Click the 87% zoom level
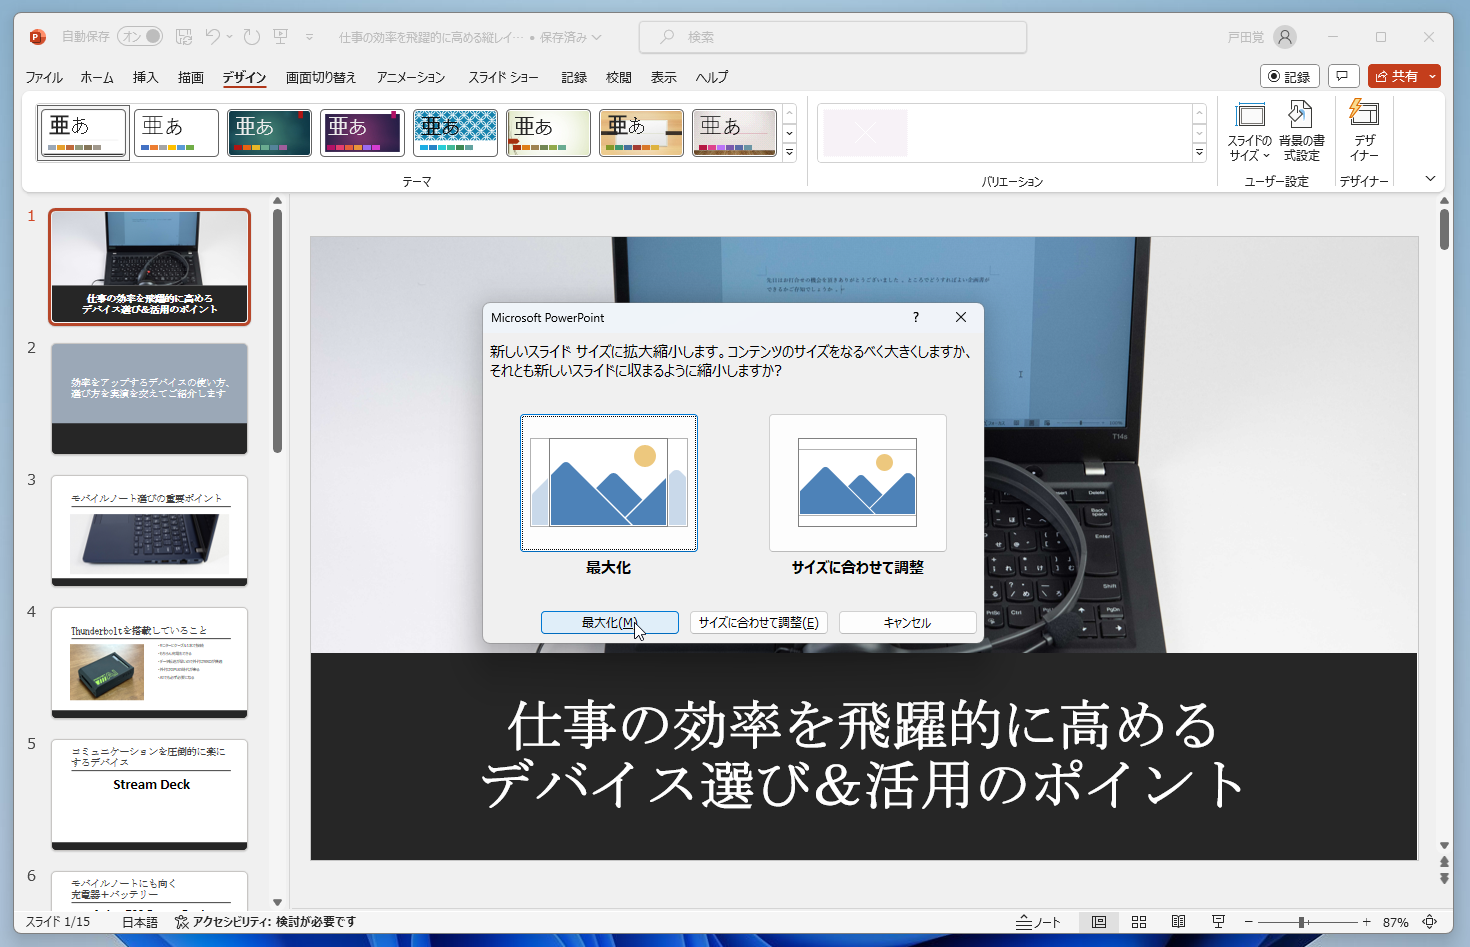This screenshot has width=1470, height=947. [x=1395, y=922]
